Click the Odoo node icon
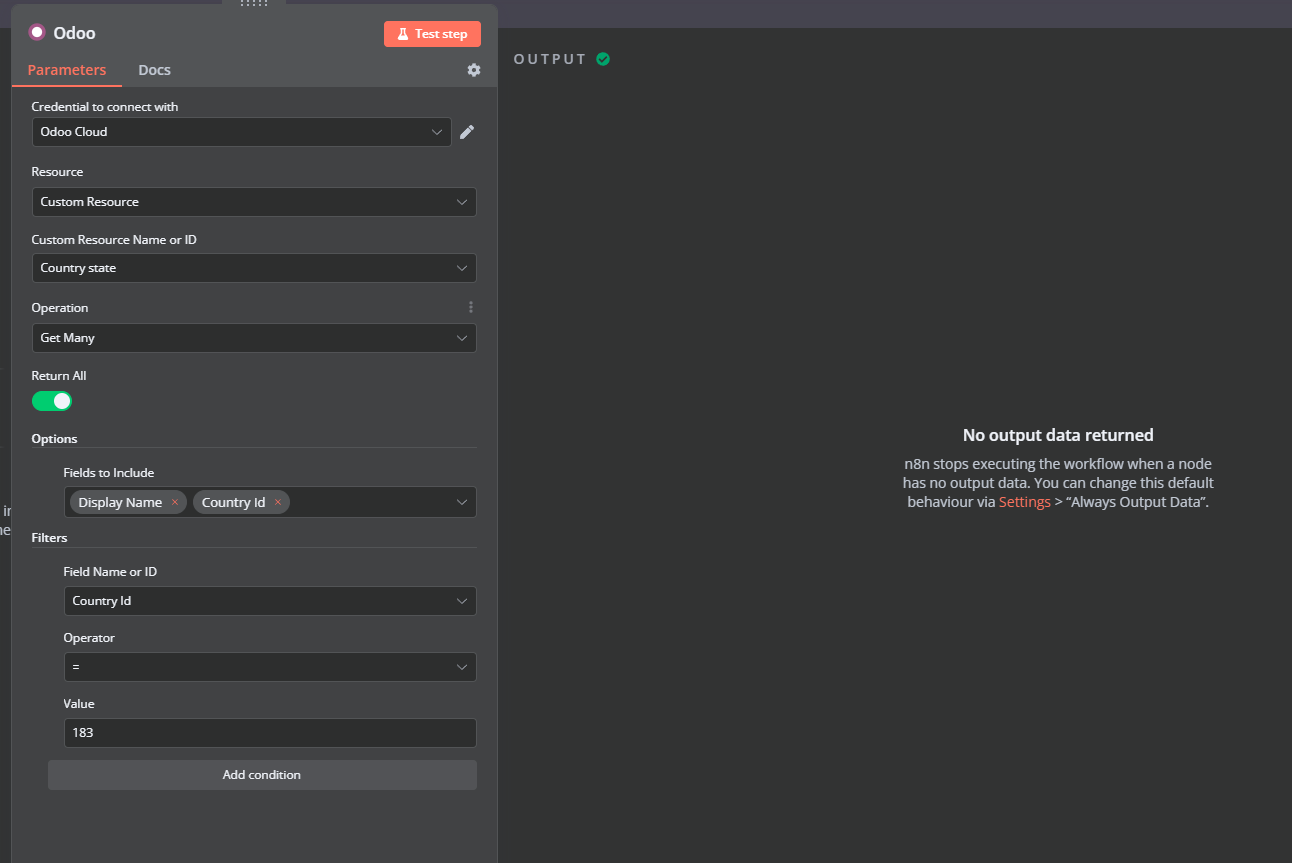This screenshot has height=863, width=1292. point(37,33)
